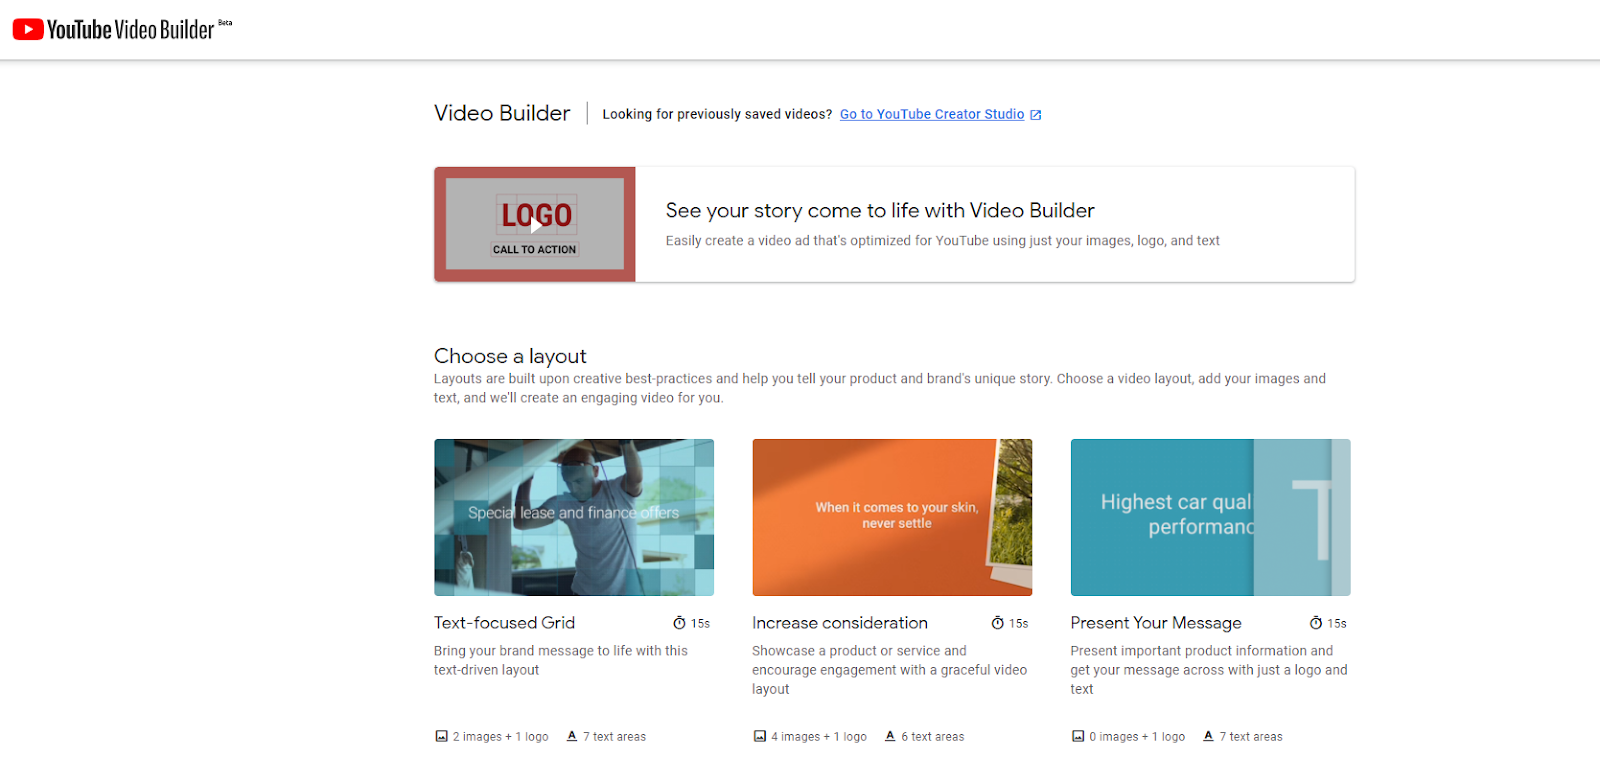Click the image icon beside '4 images + 1 logo'

pos(759,736)
